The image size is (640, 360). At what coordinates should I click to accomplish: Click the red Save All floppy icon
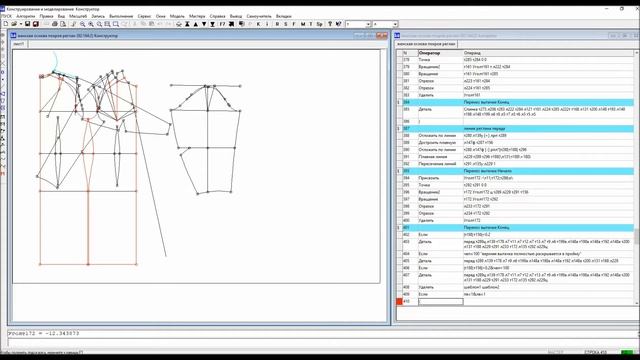[x=36, y=24]
